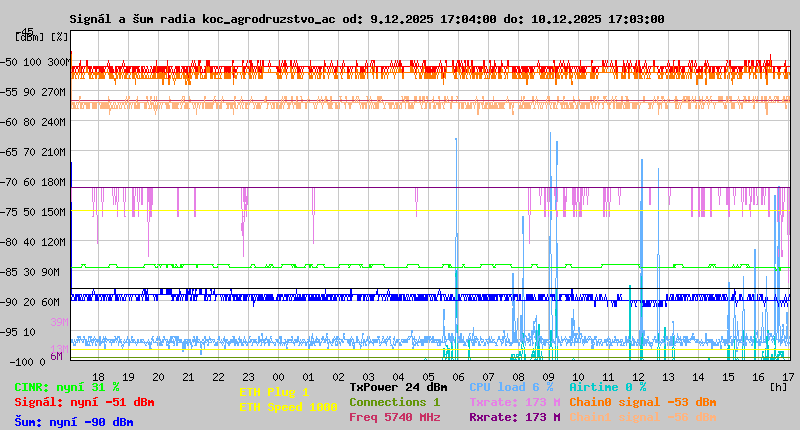The height and width of the screenshot is (430, 800).
Task: Click the '-70 60 180M' y-axis label
Action: tap(34, 182)
